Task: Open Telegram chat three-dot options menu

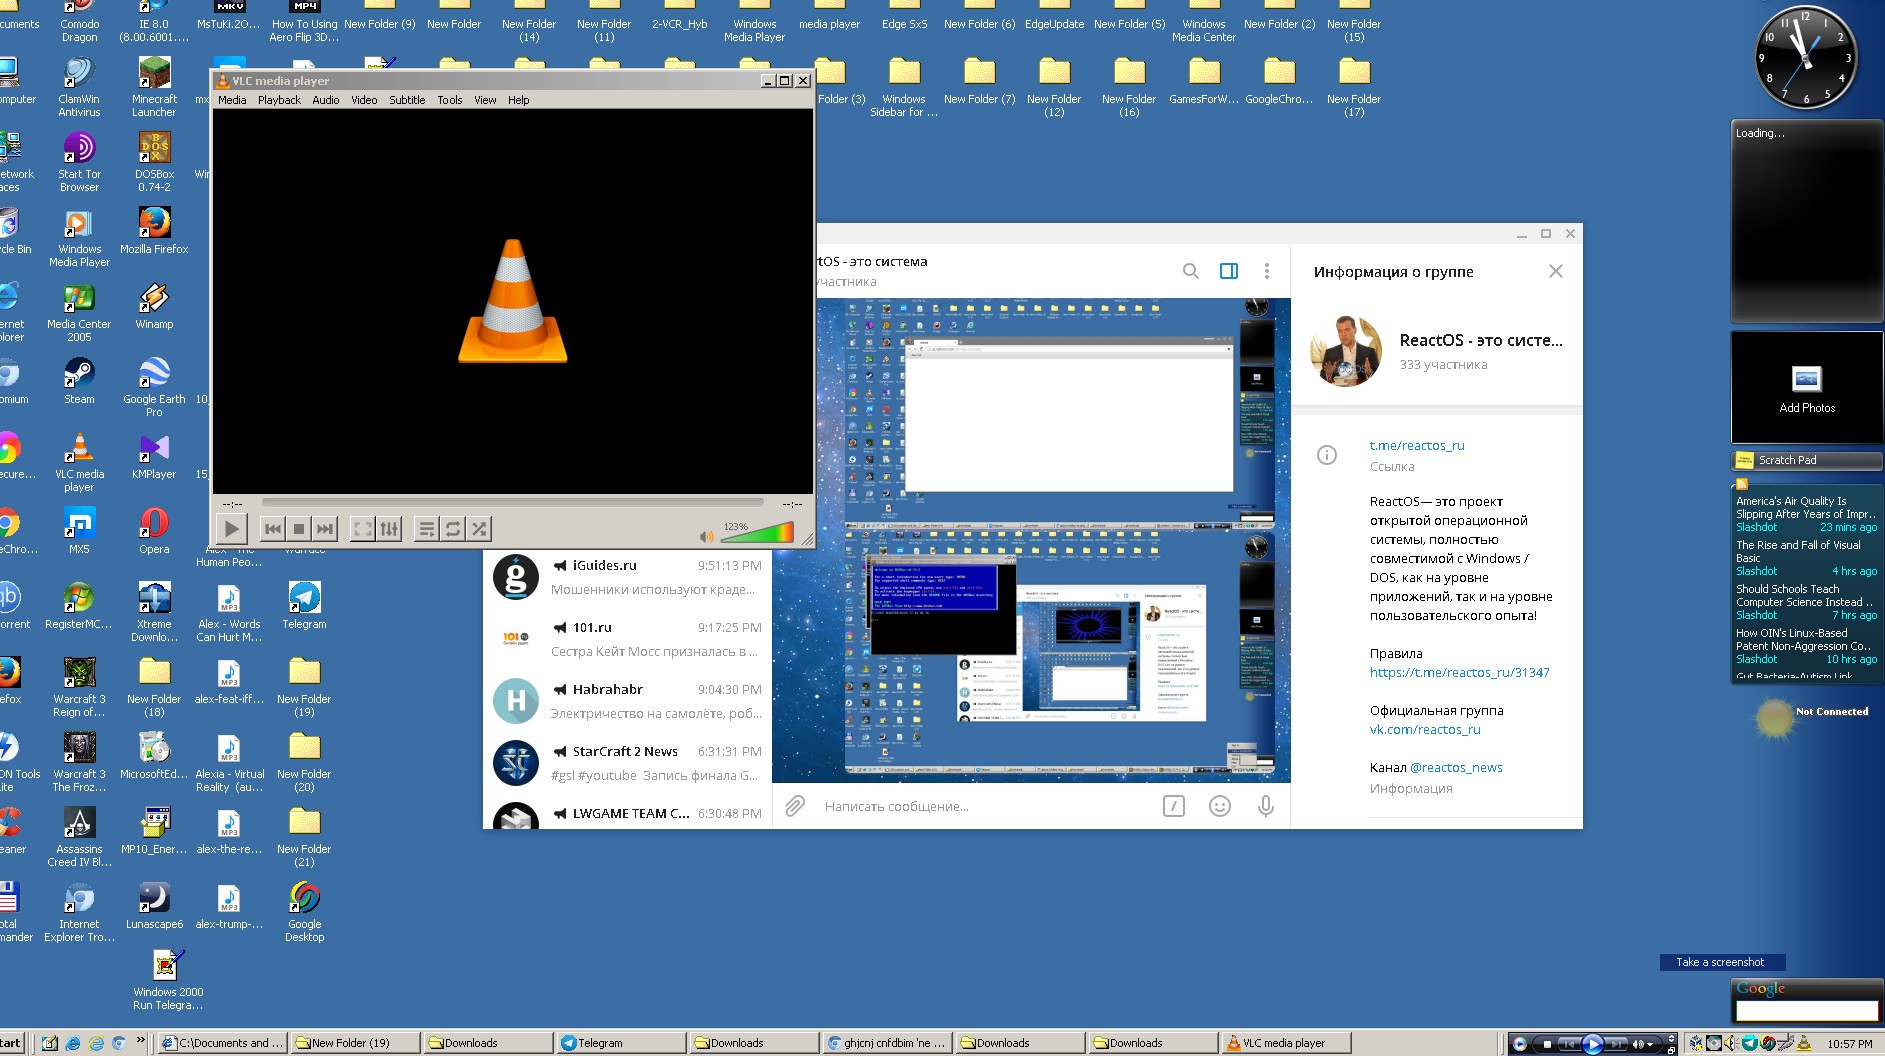Action: pos(1266,271)
